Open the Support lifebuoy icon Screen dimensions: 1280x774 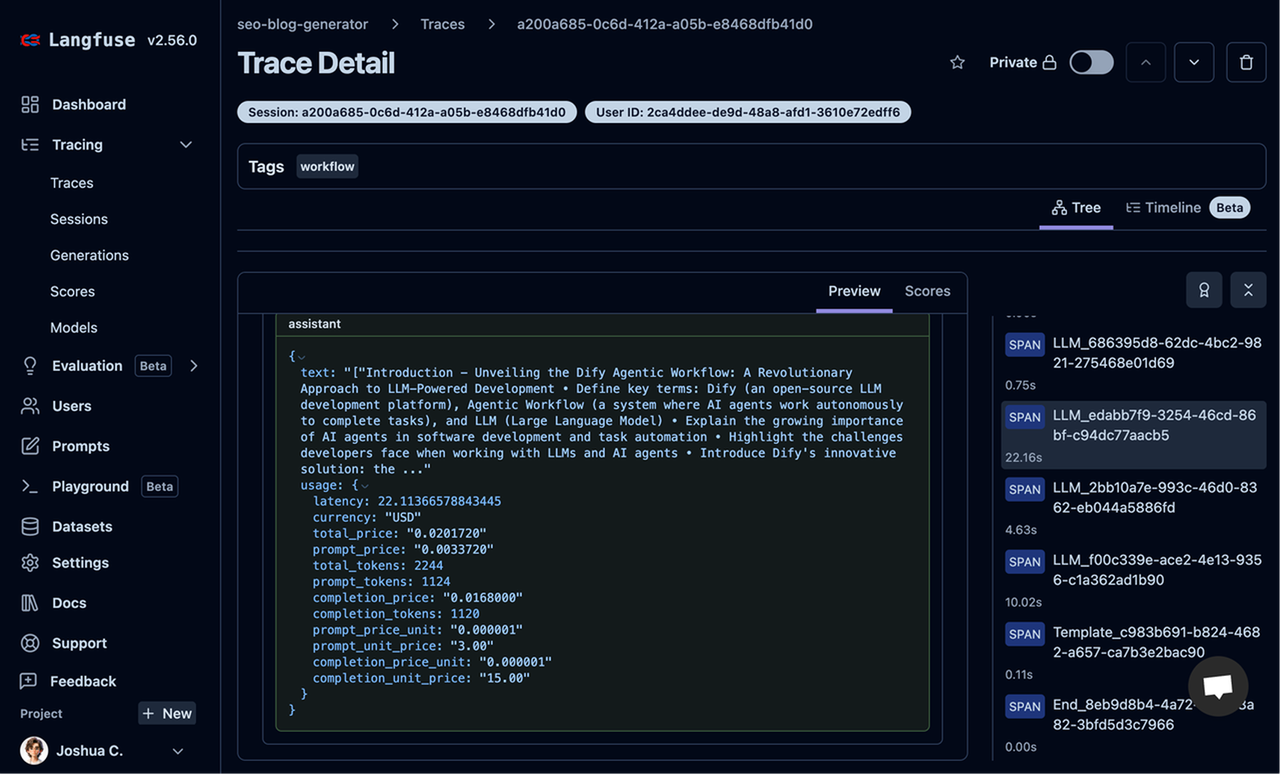(x=30, y=643)
